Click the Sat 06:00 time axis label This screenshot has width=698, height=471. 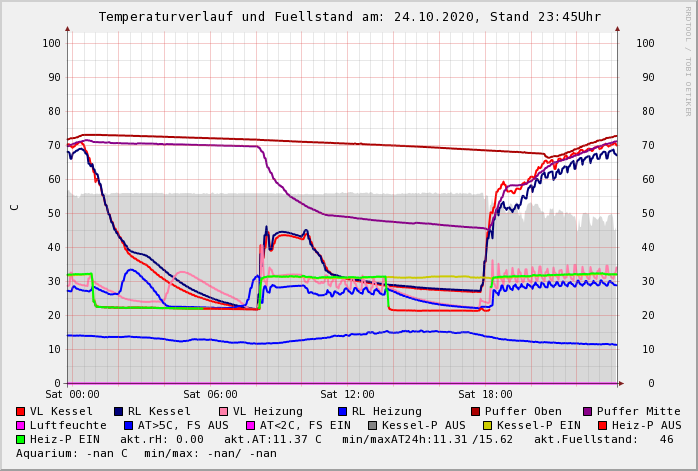click(x=210, y=395)
